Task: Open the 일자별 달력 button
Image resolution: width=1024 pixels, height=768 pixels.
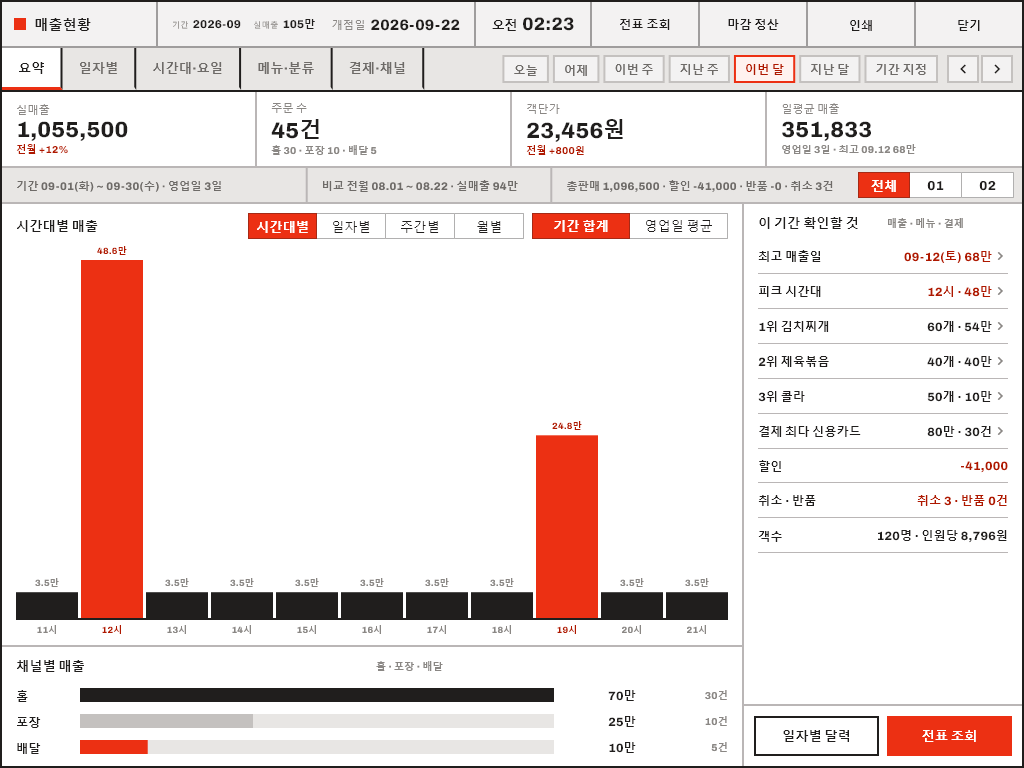Action: click(x=816, y=736)
